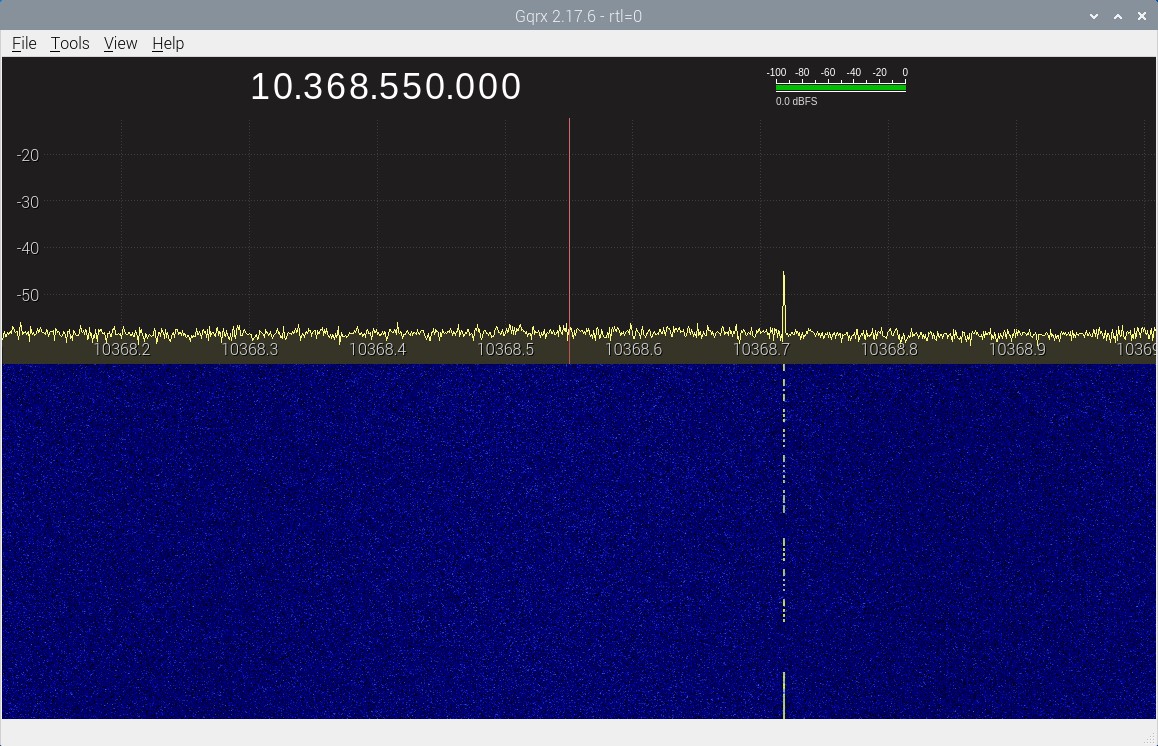Click the dashed signal trace in the waterfall

click(784, 480)
